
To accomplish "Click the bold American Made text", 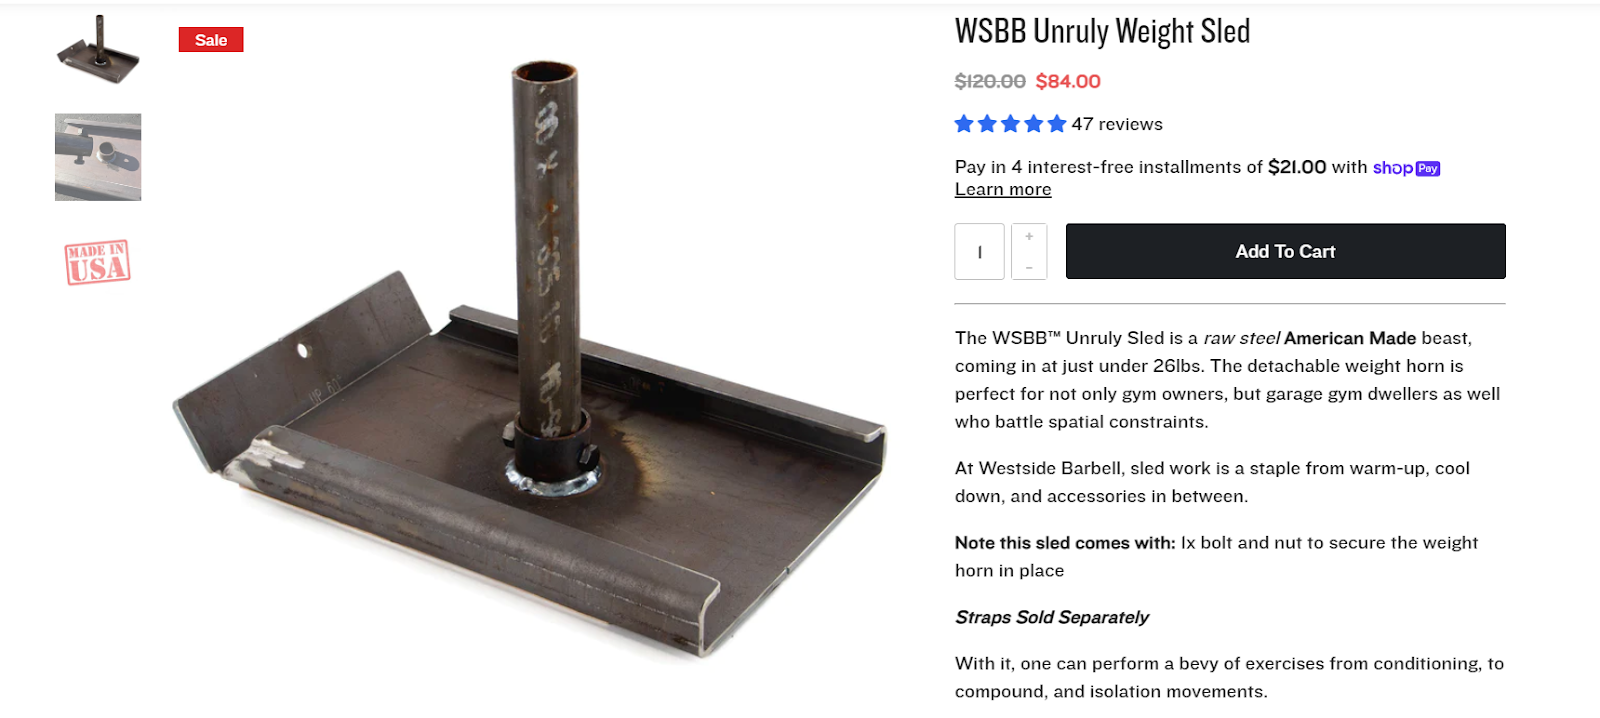I will tap(1350, 338).
